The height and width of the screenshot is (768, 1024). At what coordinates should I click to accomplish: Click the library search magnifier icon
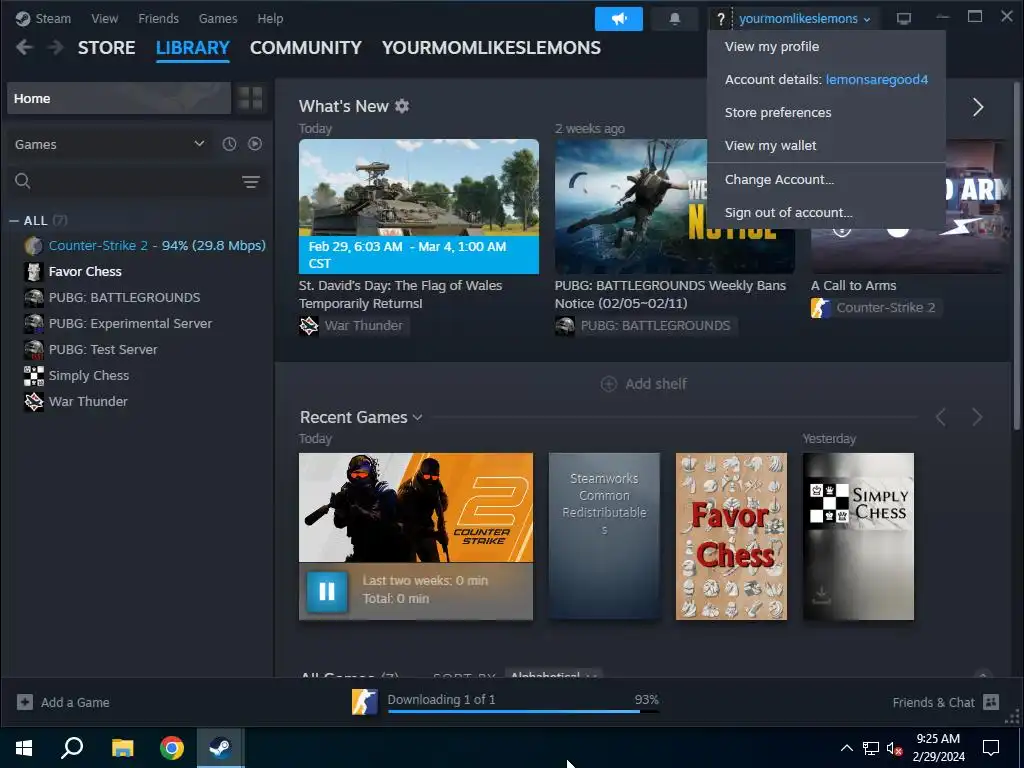click(23, 181)
